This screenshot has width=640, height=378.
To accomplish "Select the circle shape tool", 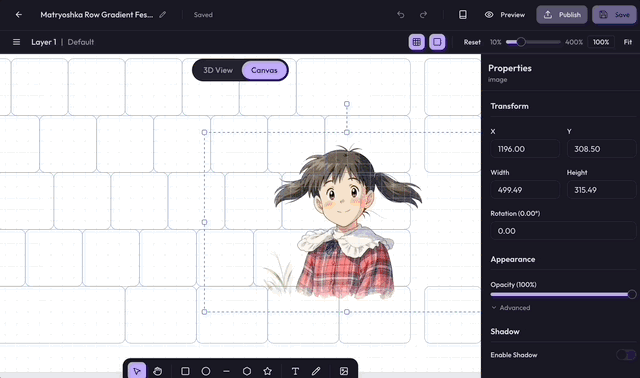I will pos(206,371).
